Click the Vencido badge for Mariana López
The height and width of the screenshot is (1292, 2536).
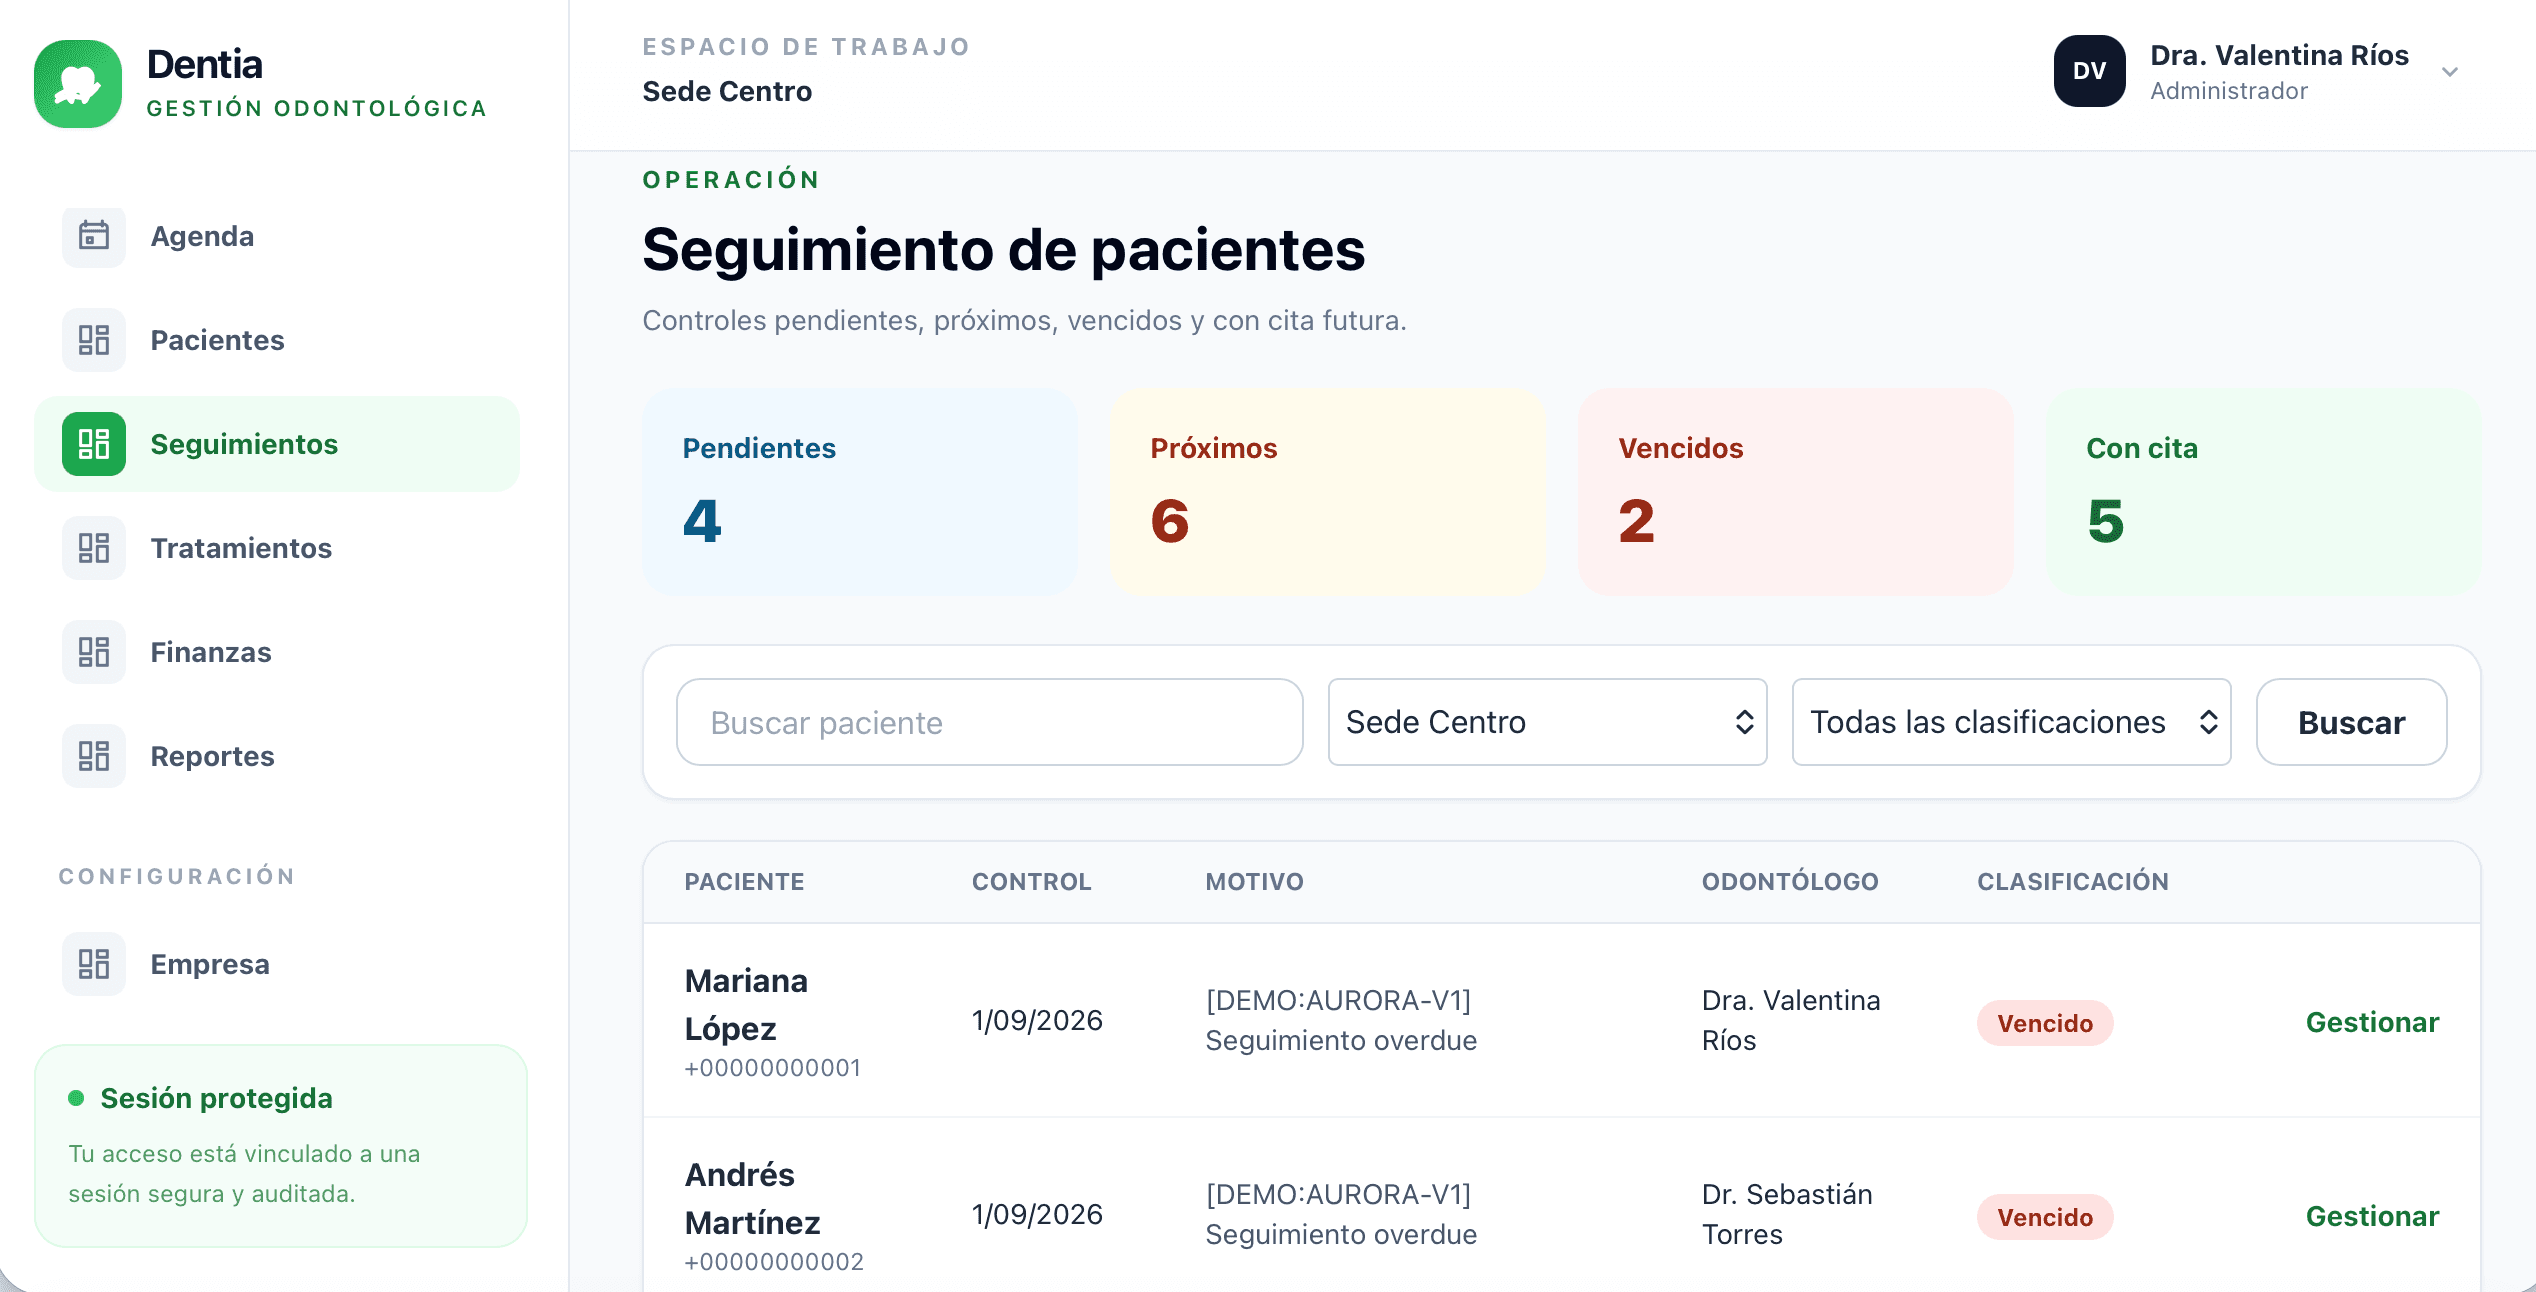2044,1023
